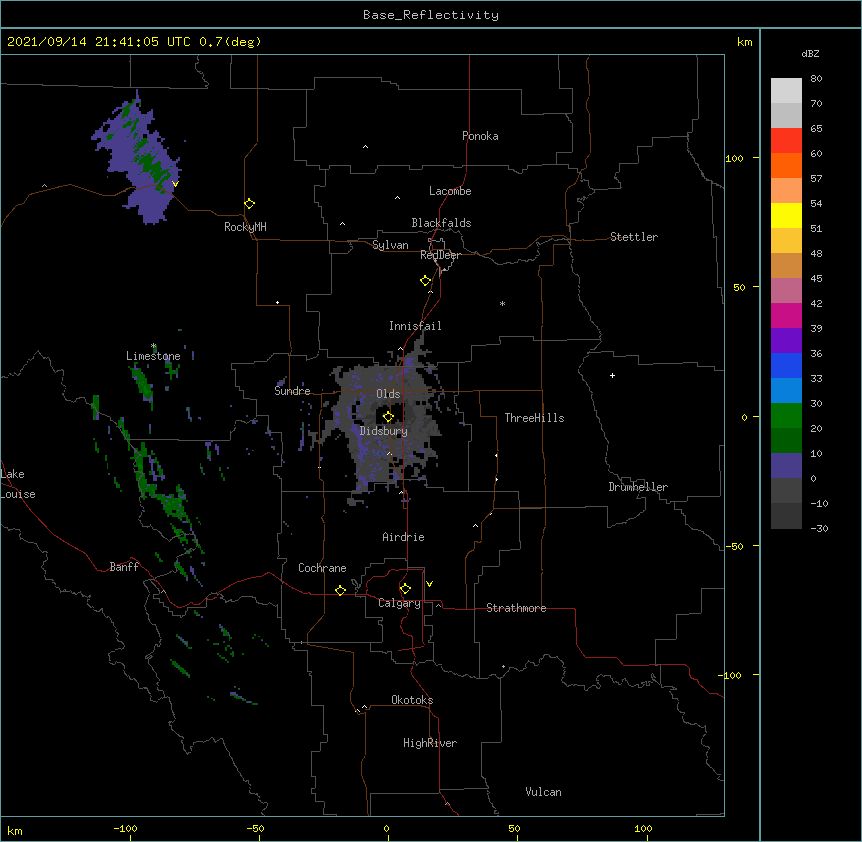This screenshot has width=862, height=842.
Task: Click the Stettler town label
Action: click(x=634, y=237)
